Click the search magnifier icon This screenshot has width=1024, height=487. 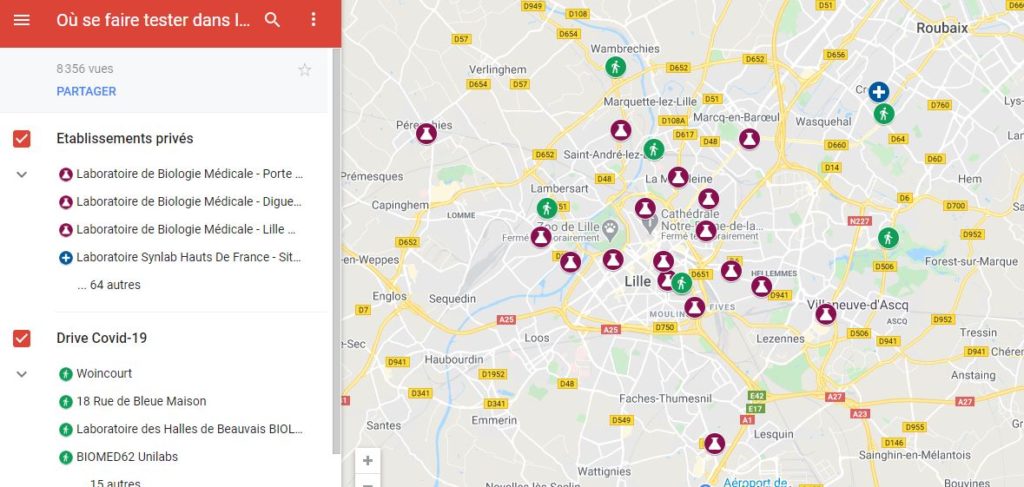pyautogui.click(x=272, y=20)
